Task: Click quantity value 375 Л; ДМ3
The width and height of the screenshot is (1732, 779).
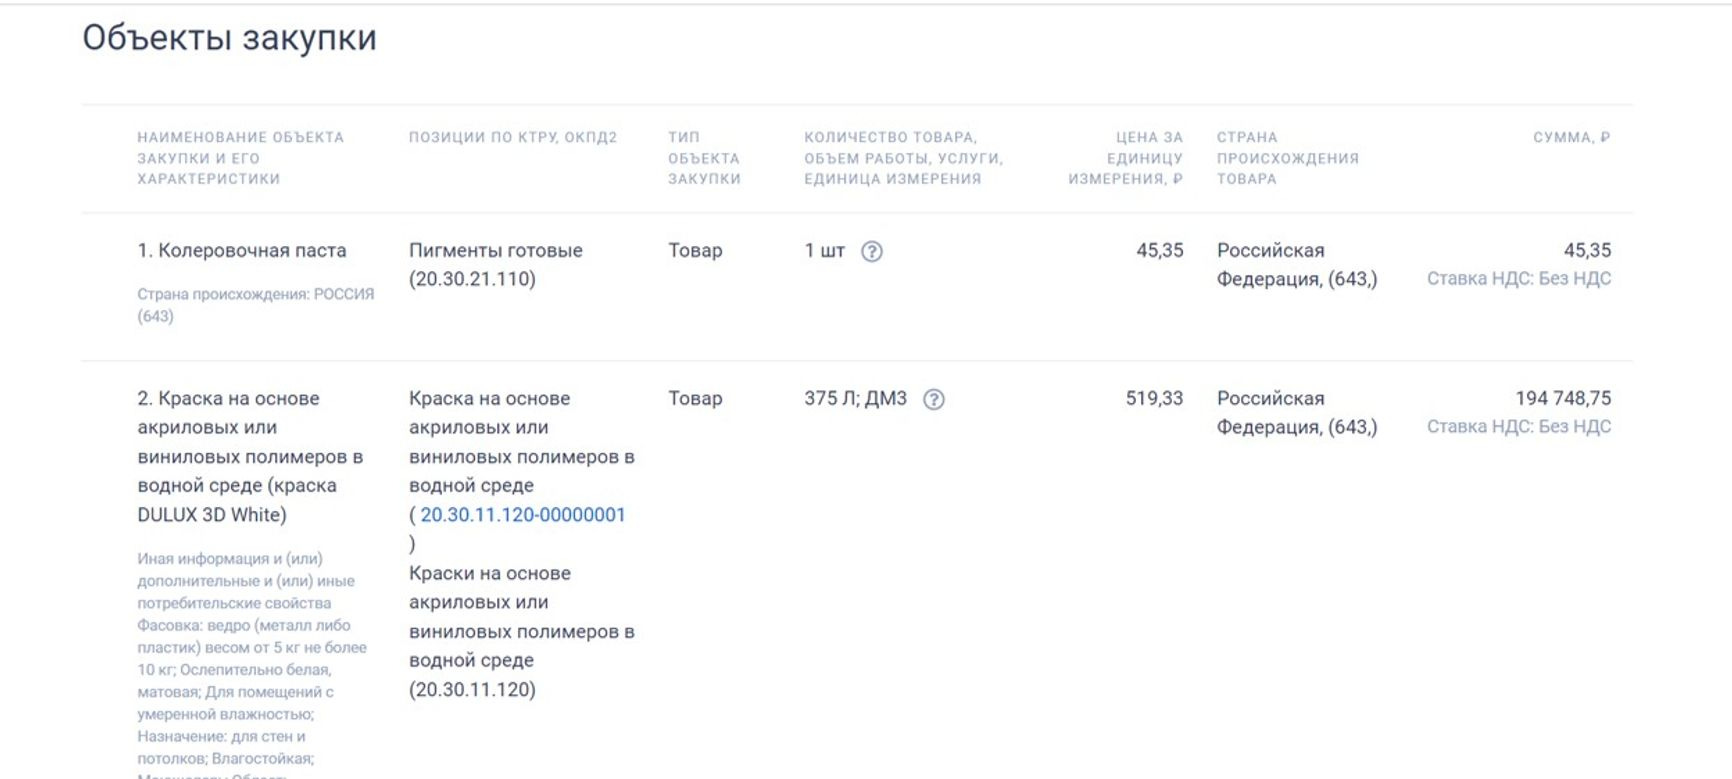Action: 855,399
